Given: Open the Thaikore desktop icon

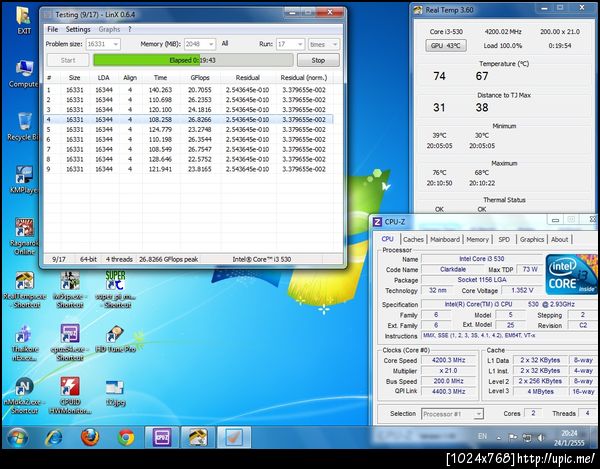Looking at the screenshot, I should pyautogui.click(x=24, y=343).
